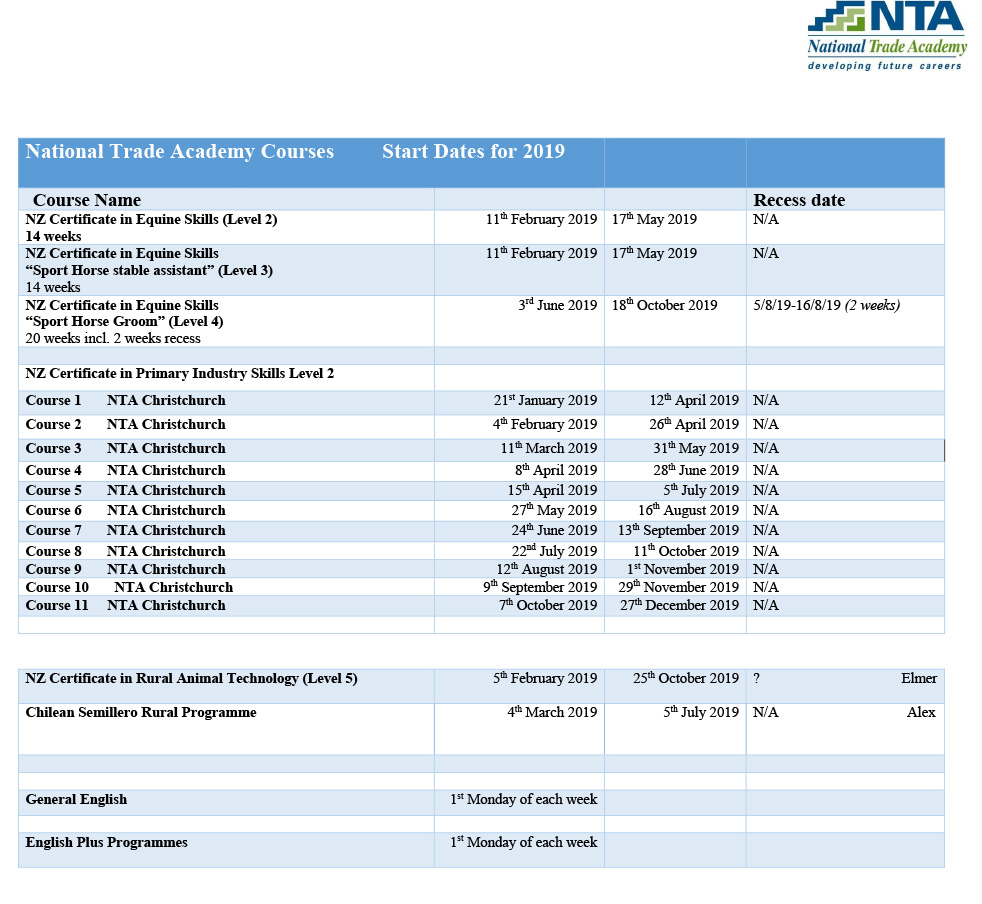Click '29th November 2019' end date

678,587
